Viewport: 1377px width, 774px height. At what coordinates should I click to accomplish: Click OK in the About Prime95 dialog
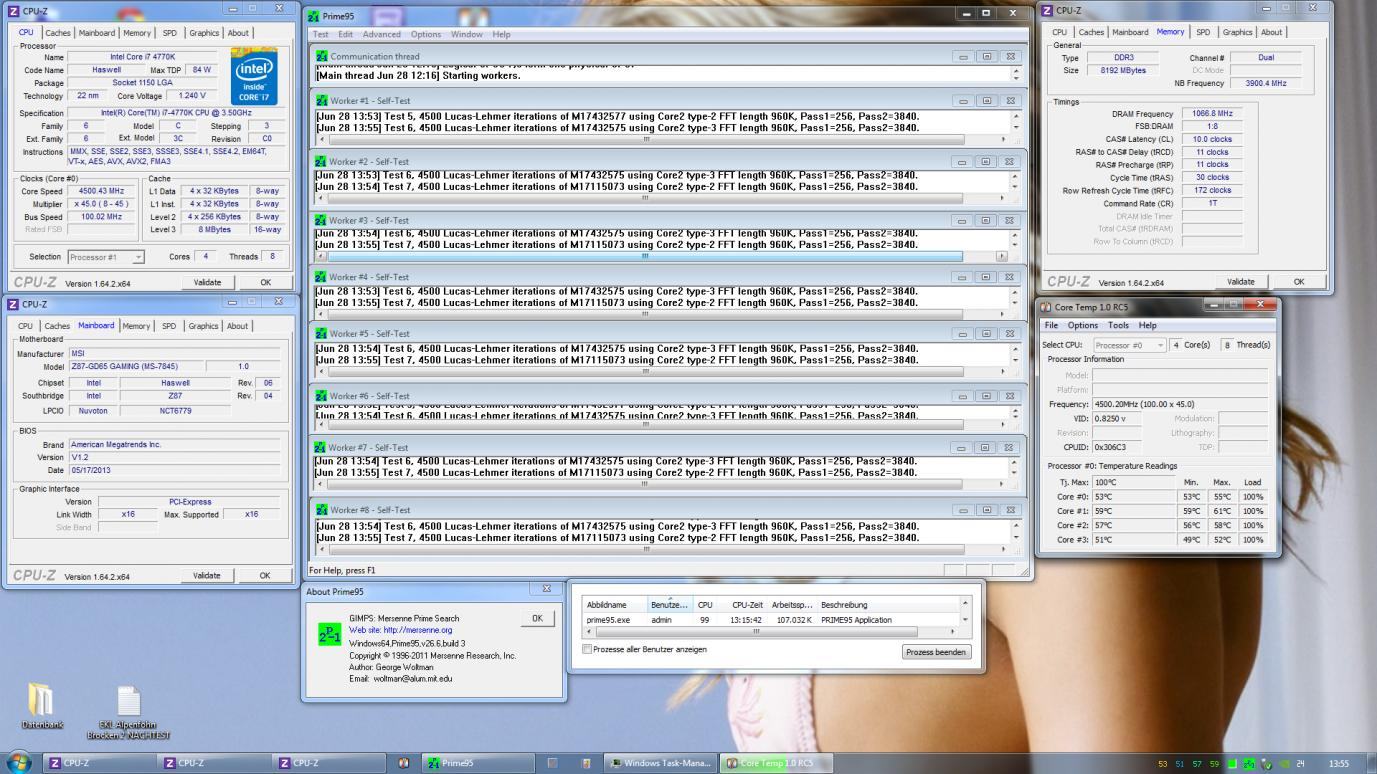tap(537, 618)
